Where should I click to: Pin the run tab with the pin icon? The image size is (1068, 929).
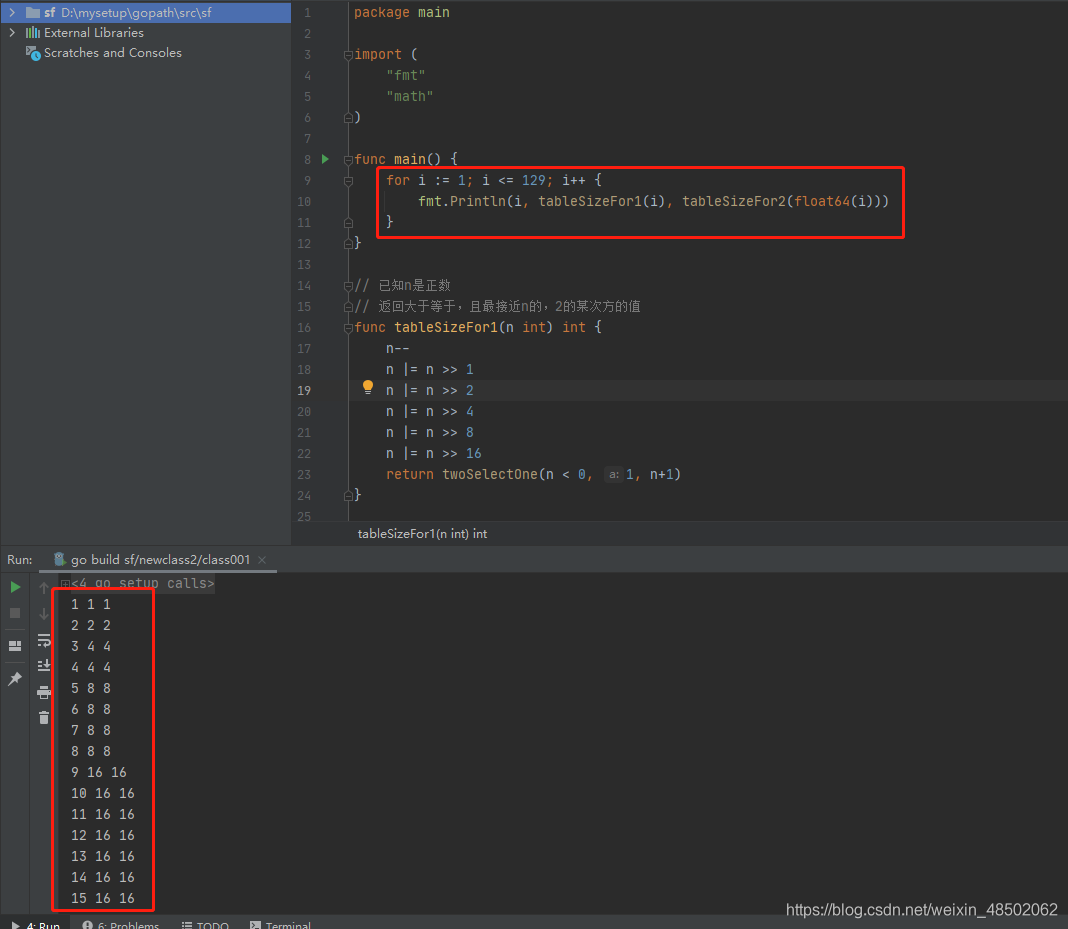pyautogui.click(x=15, y=678)
